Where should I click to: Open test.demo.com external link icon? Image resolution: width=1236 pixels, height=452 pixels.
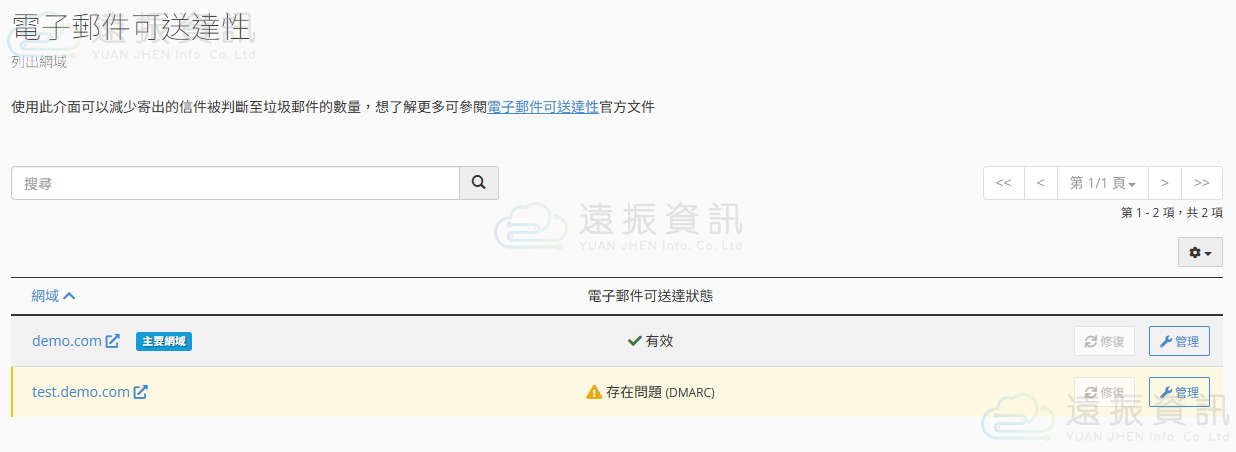pos(141,392)
